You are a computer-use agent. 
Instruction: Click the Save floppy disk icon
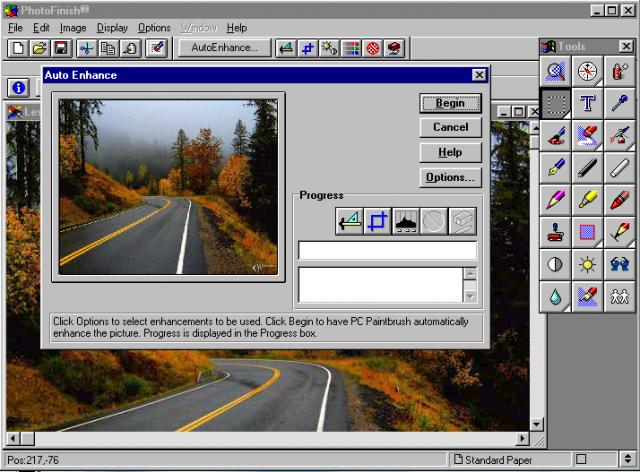61,47
